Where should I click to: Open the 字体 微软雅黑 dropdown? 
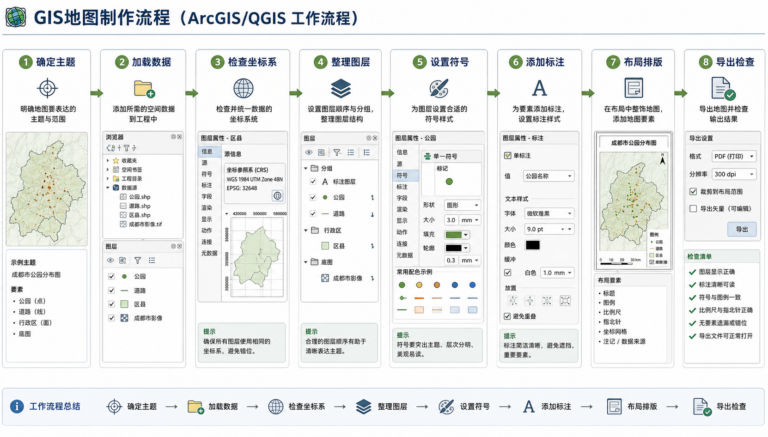(x=548, y=214)
